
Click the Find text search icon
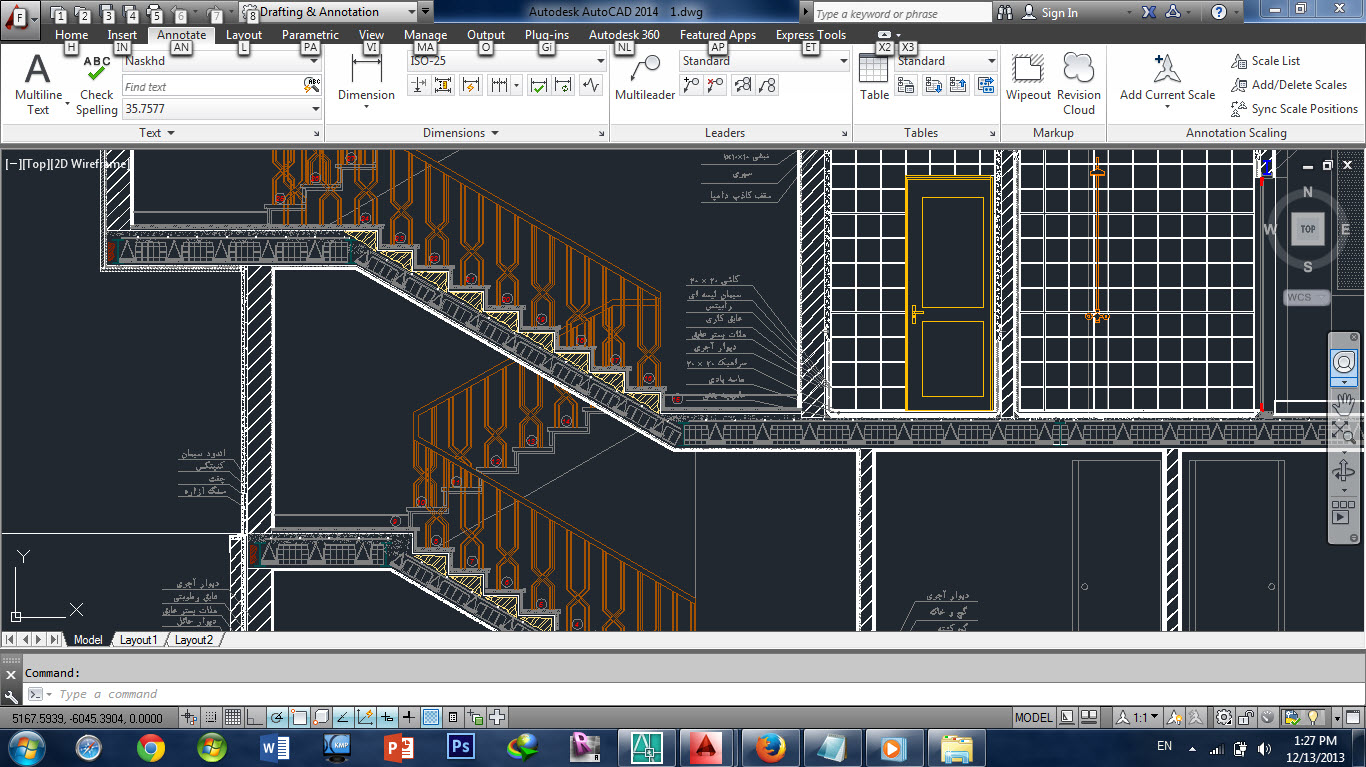[311, 87]
